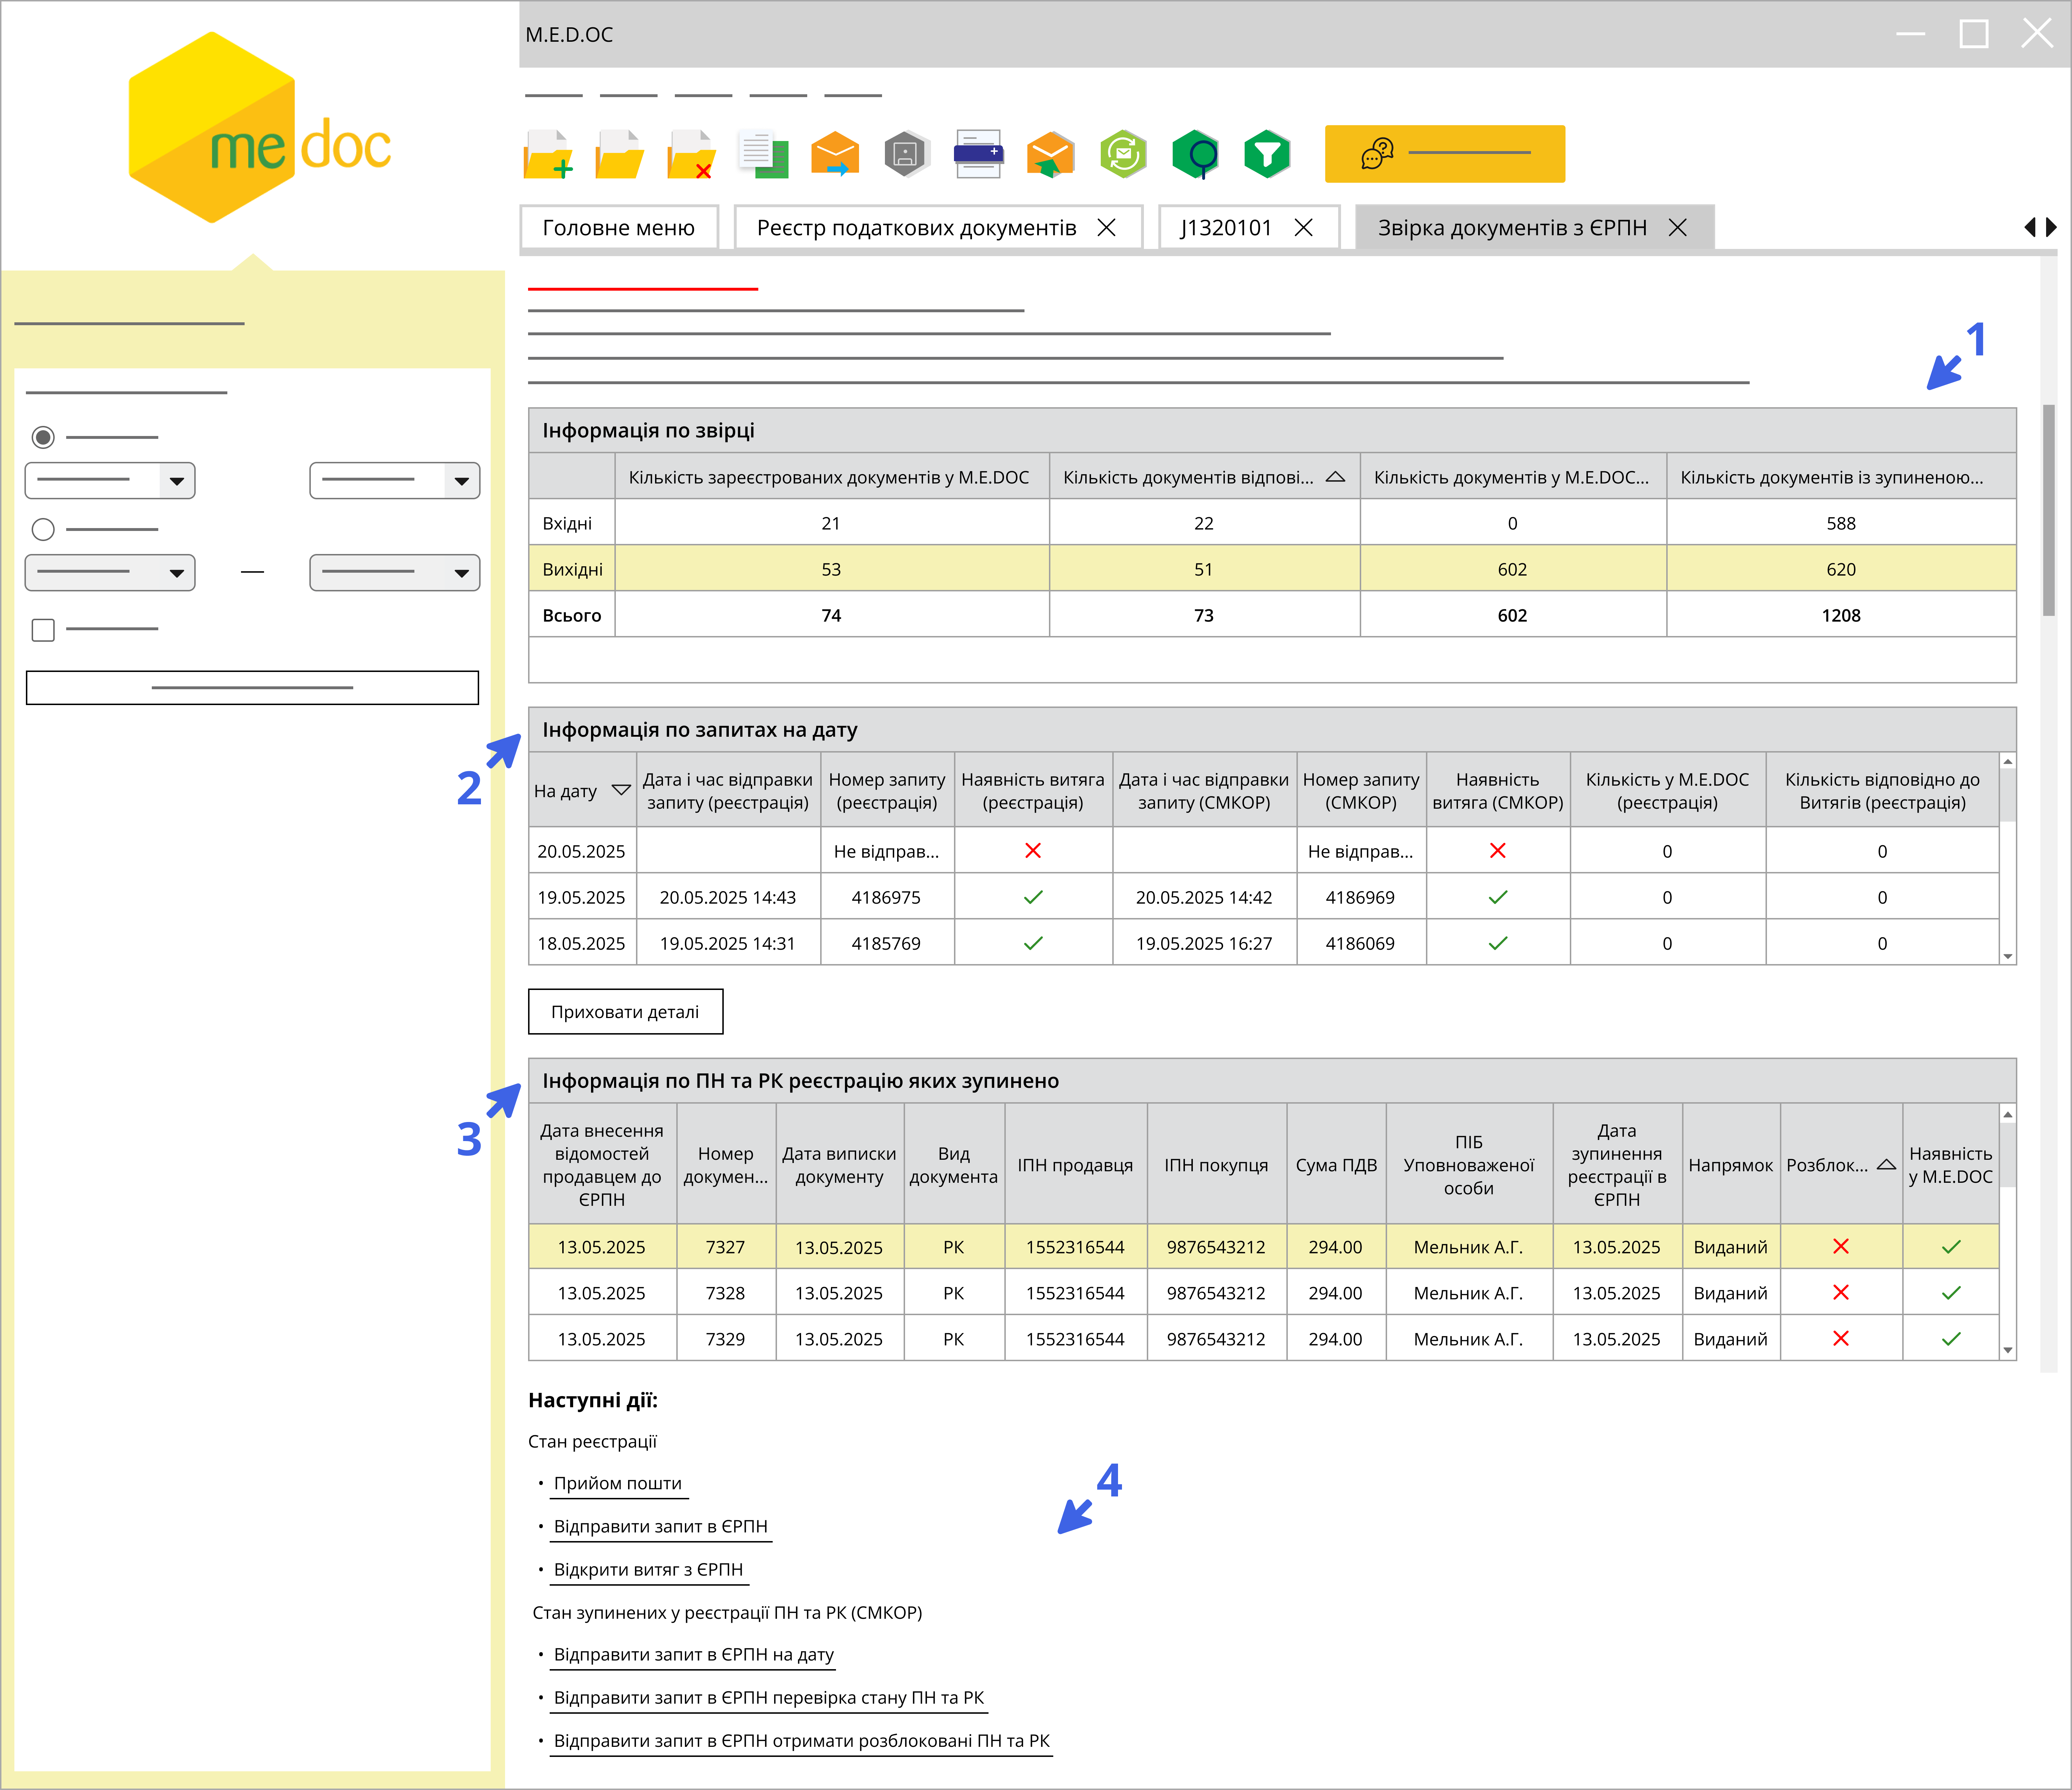
Task: Click red X in registration column for 20.05.2025
Action: tap(1033, 850)
